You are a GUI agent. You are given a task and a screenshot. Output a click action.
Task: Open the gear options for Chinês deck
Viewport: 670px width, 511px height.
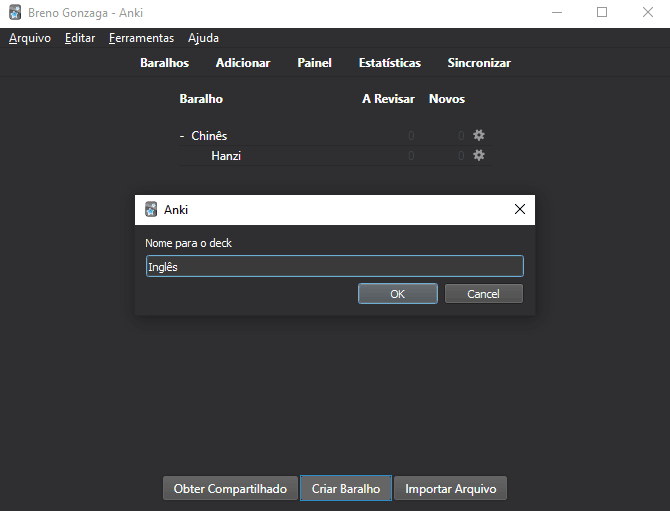click(479, 135)
